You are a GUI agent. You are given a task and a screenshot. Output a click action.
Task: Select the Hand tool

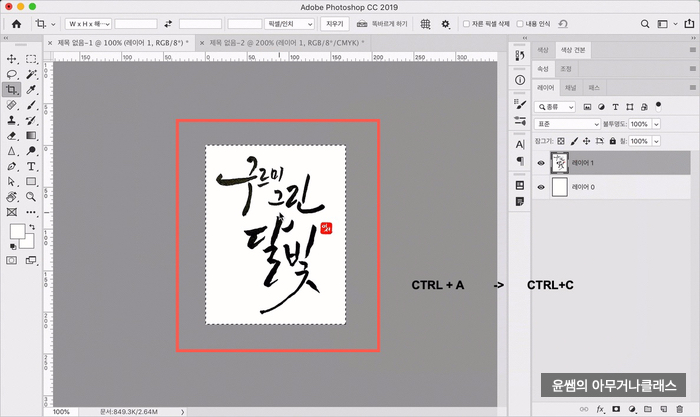[12, 197]
